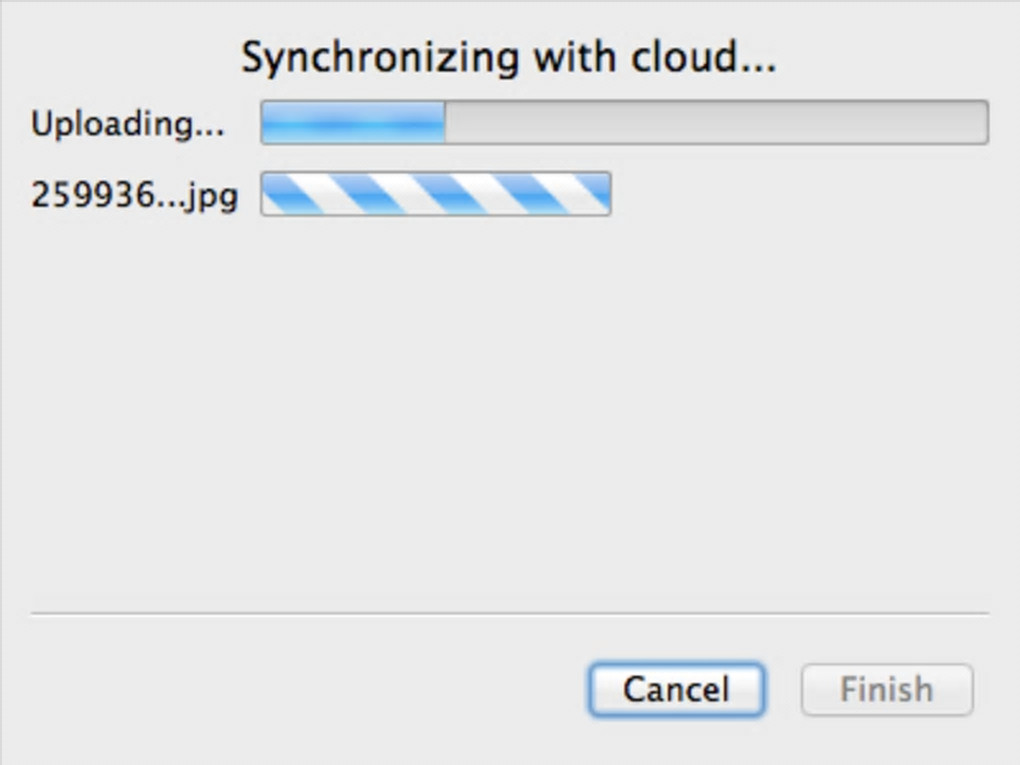1020x765 pixels.
Task: Click the blue filled part of the Uploading bar
Action: click(x=353, y=123)
